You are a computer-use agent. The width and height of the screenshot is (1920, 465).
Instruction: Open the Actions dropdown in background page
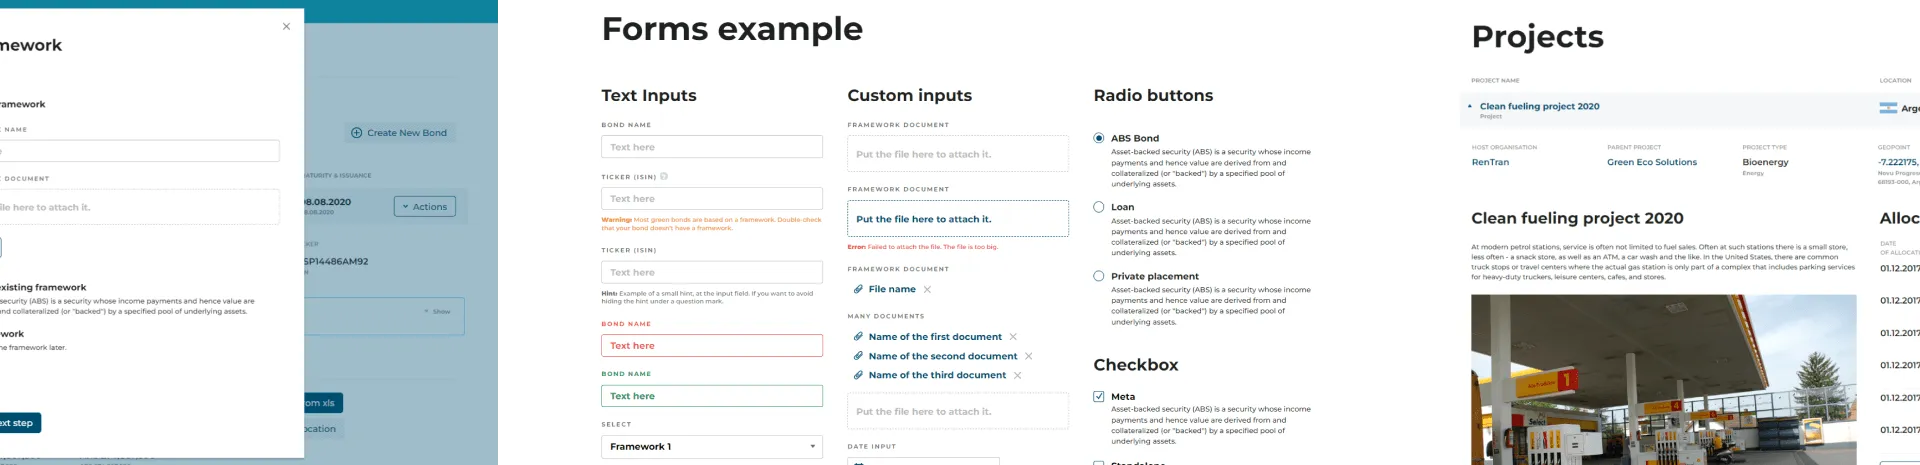(425, 207)
